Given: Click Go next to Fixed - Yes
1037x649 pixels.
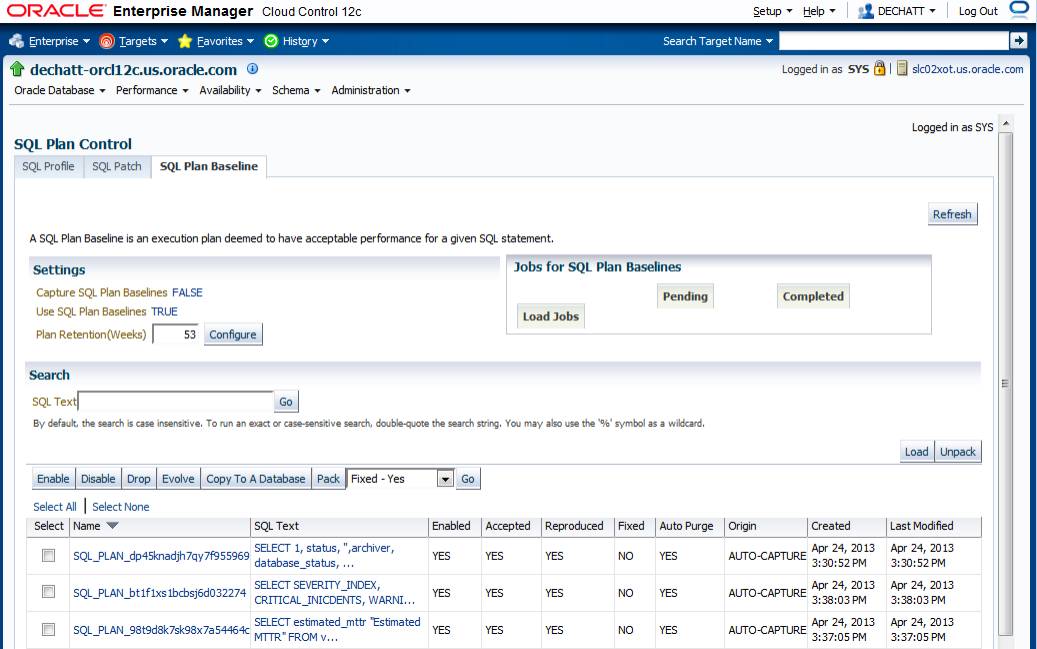Looking at the screenshot, I should coord(468,478).
